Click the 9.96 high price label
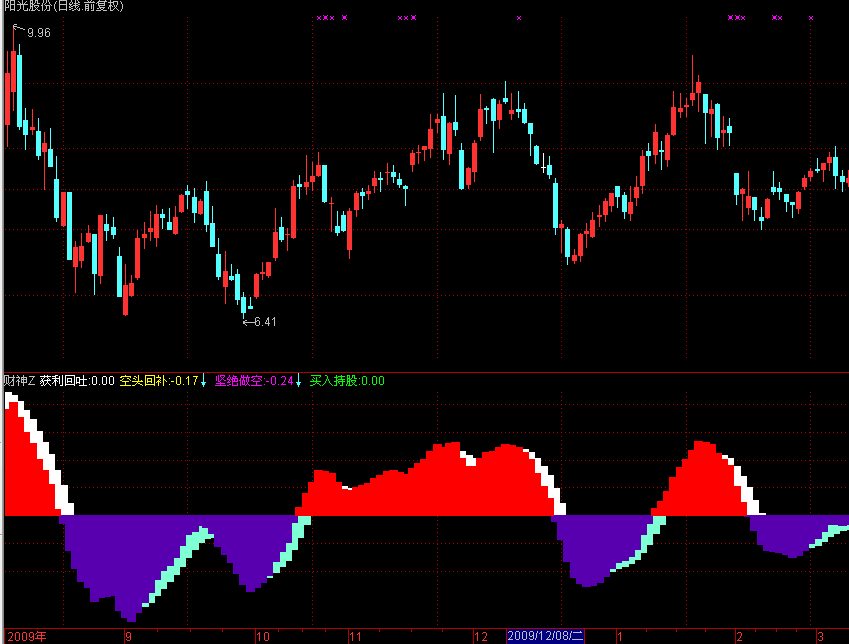Screen dimensions: 849x644 tap(39, 33)
